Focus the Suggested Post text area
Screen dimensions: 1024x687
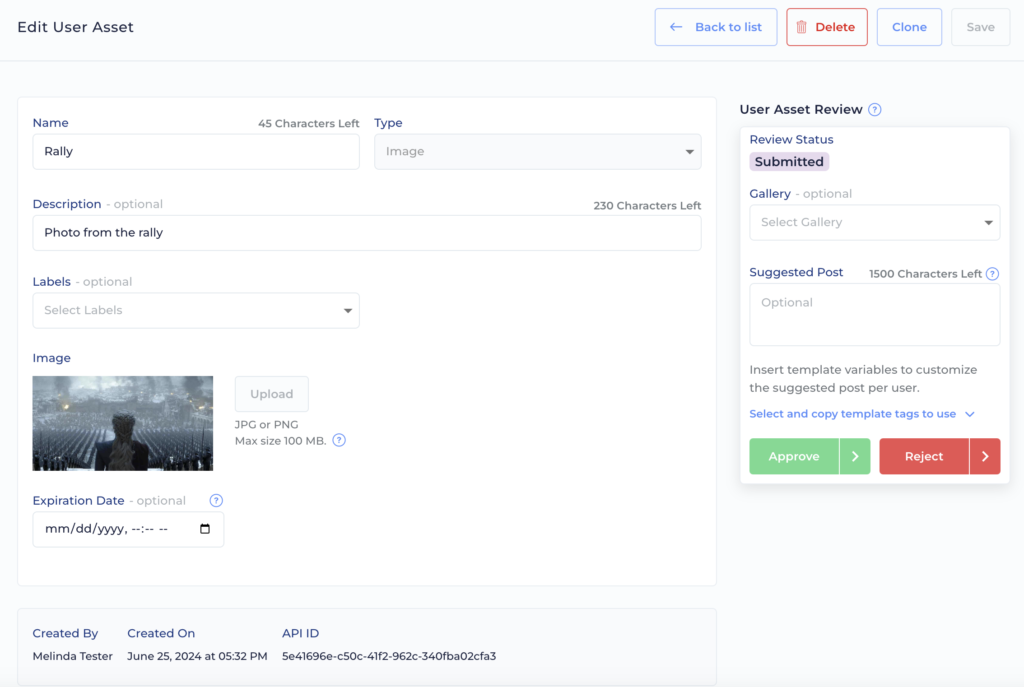pos(874,315)
